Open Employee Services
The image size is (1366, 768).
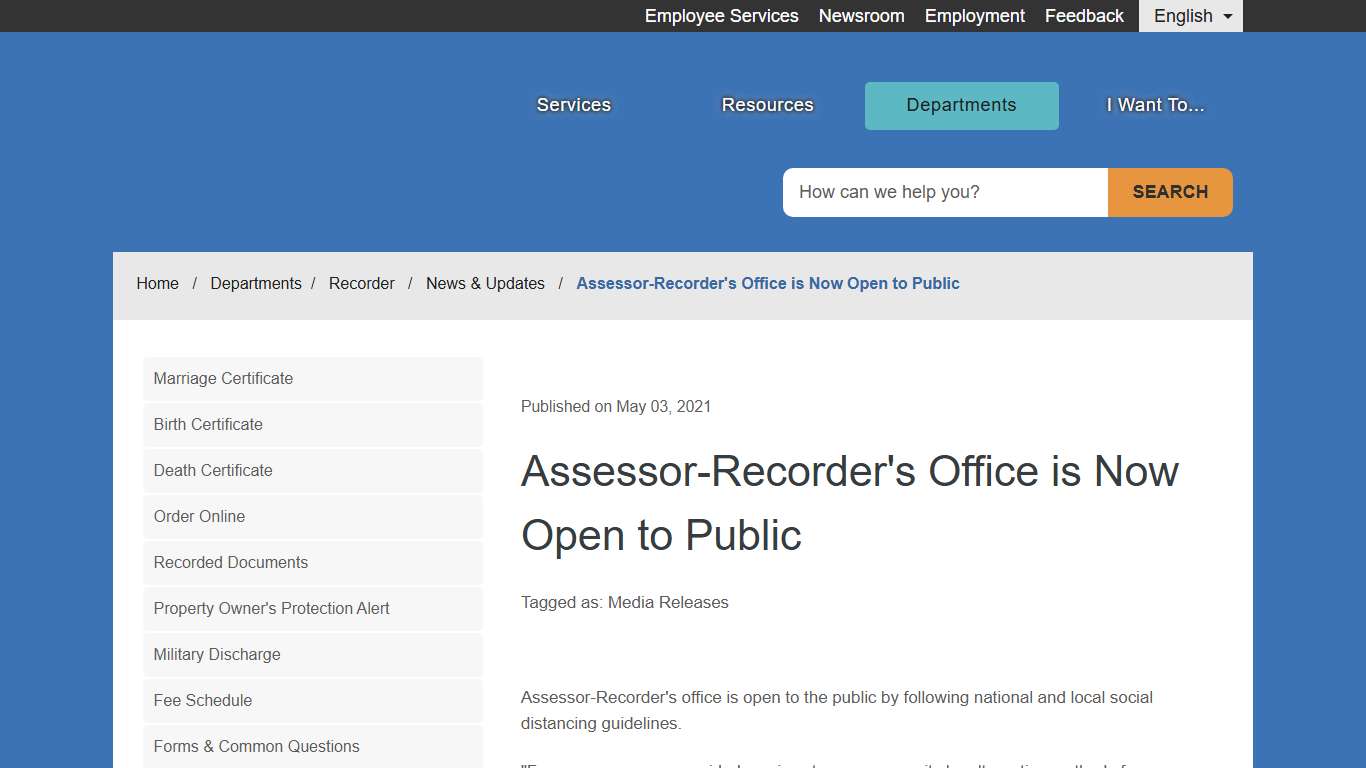point(721,15)
